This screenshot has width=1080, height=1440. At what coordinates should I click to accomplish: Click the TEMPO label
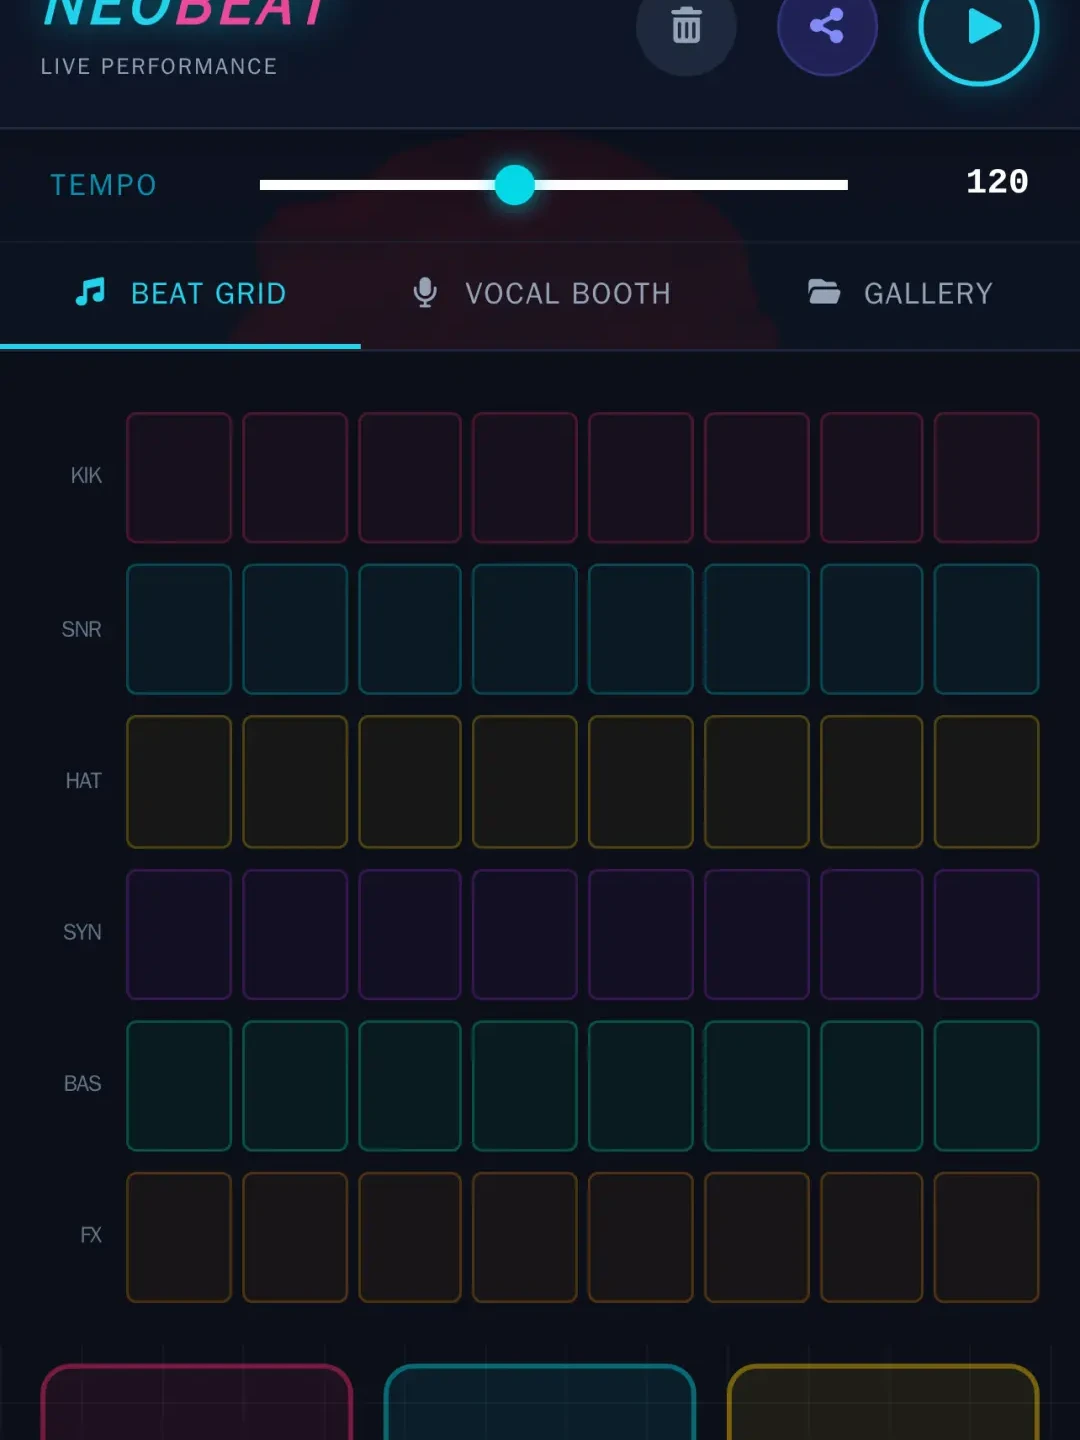pyautogui.click(x=104, y=185)
